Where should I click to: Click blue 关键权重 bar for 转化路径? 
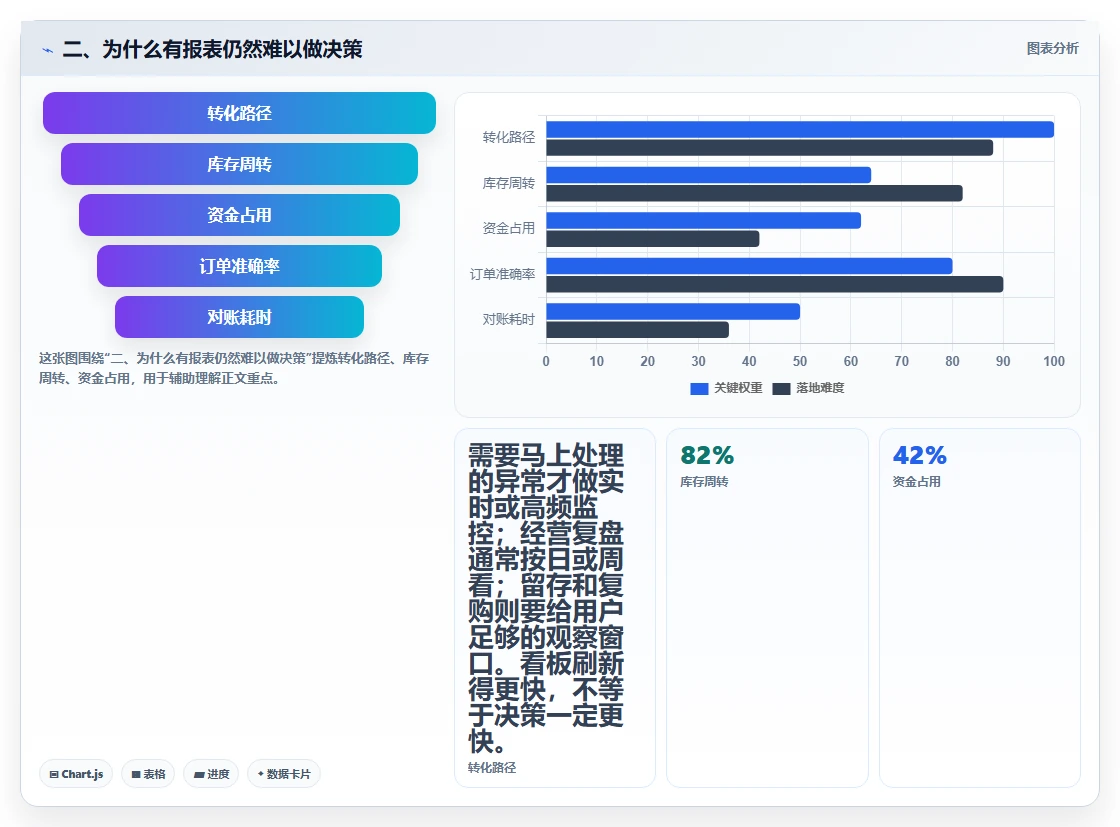pos(800,129)
